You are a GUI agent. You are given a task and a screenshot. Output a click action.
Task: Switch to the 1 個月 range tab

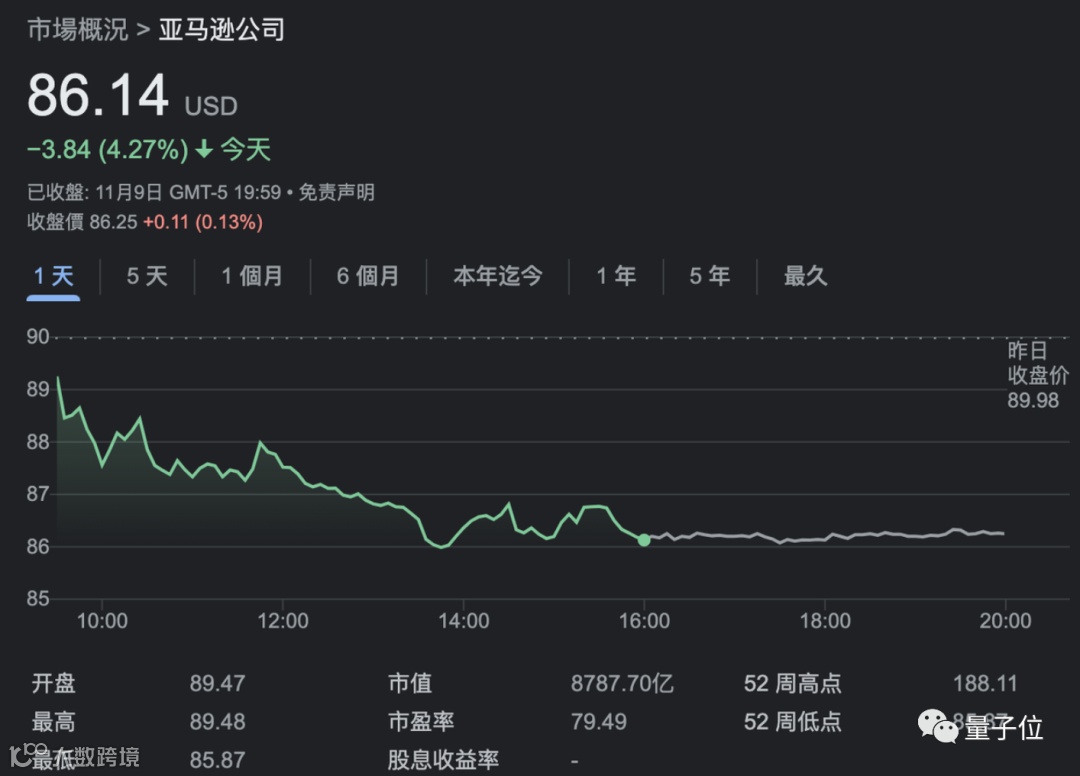pos(252,276)
